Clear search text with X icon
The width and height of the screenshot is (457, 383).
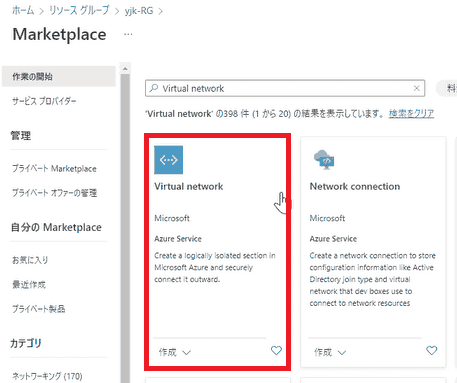pos(417,88)
